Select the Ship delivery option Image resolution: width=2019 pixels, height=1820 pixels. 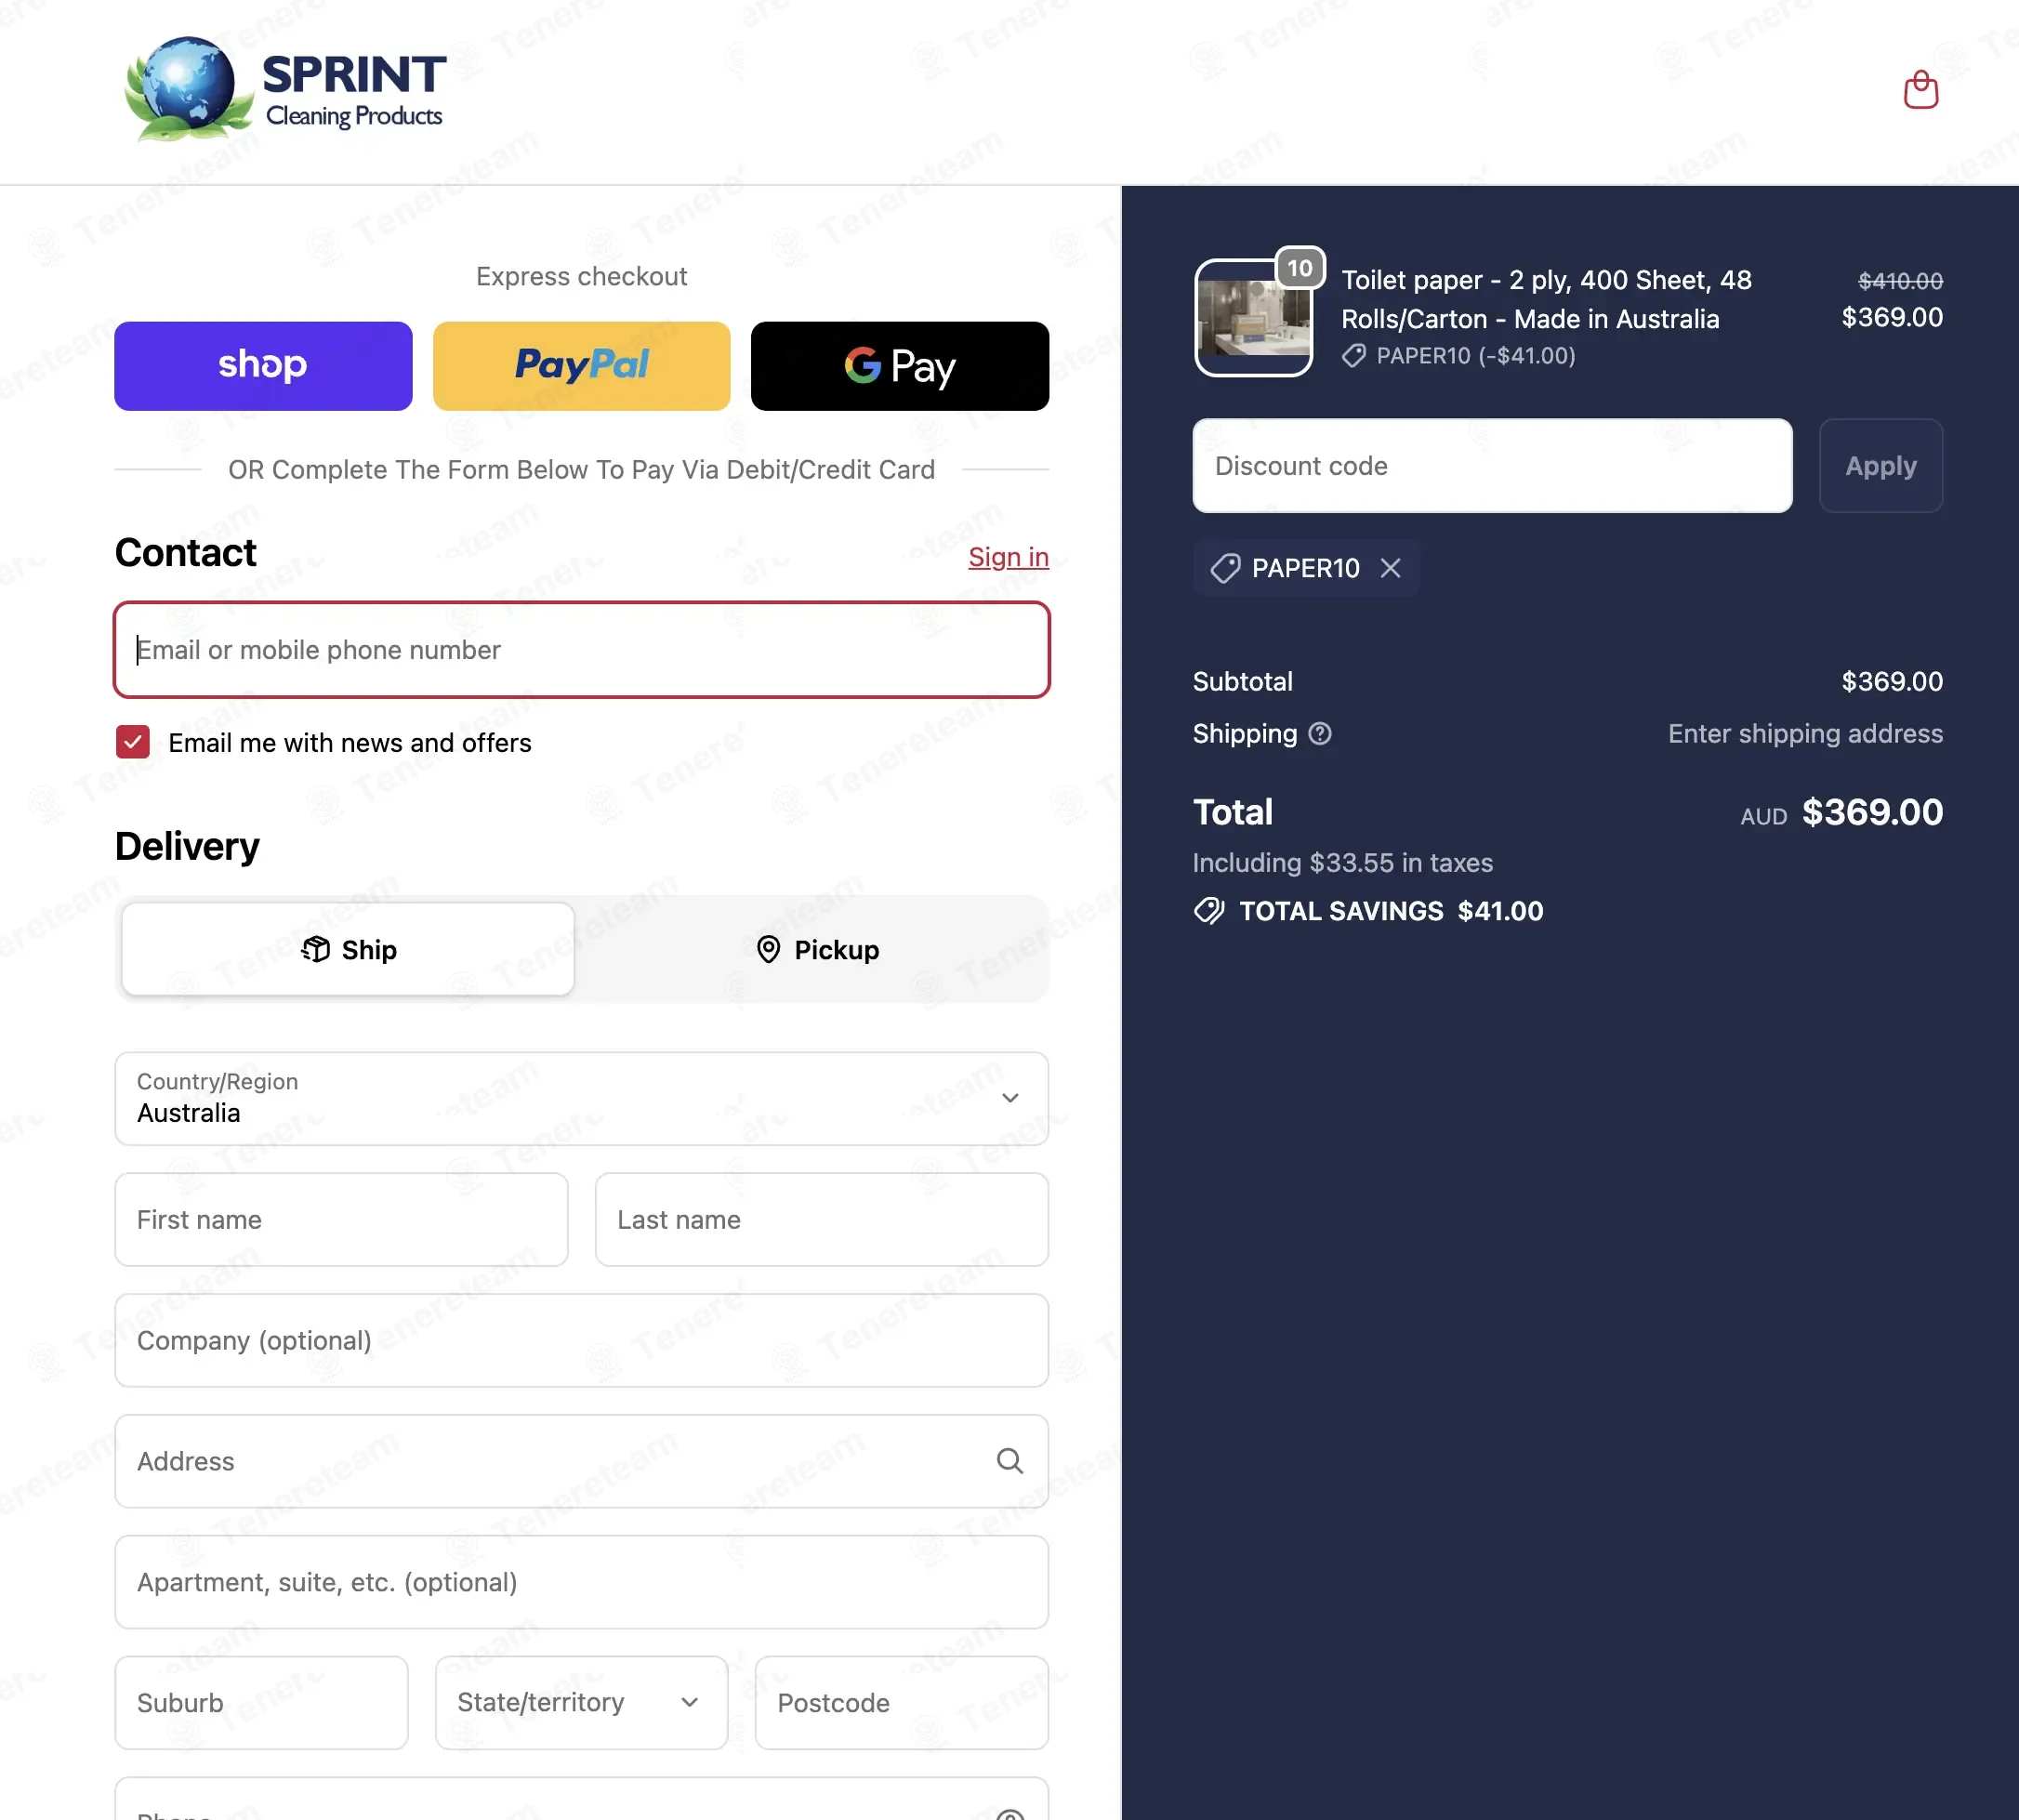pyautogui.click(x=348, y=949)
